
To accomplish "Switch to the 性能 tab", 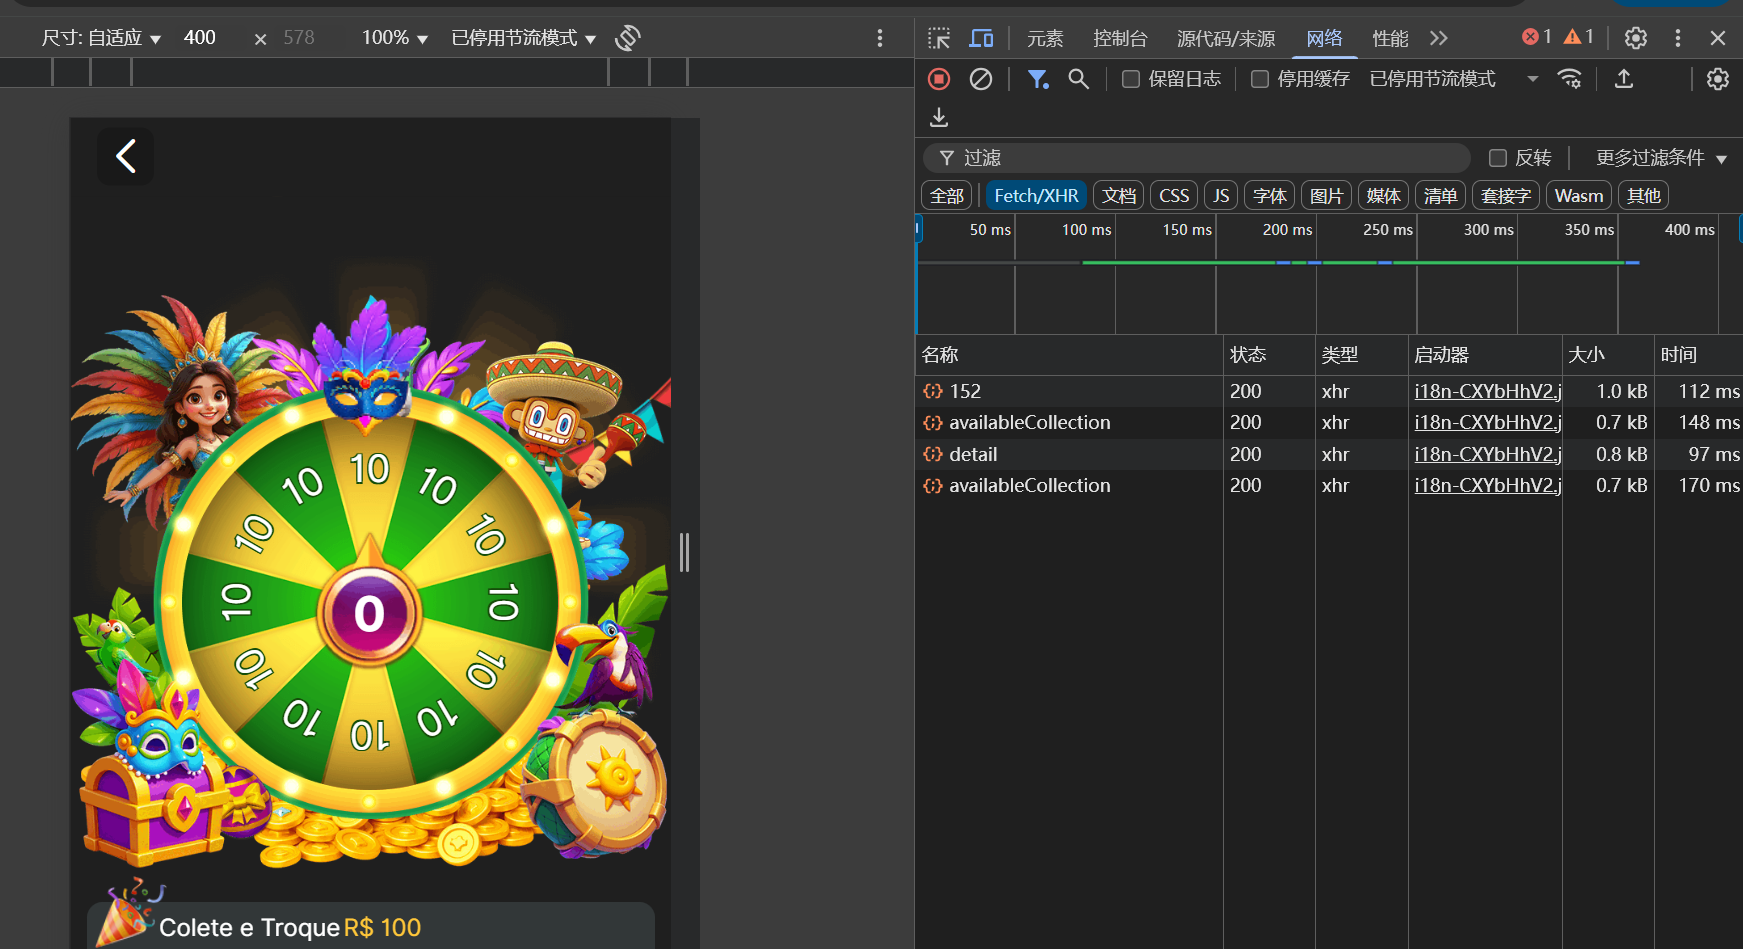I will point(1390,38).
